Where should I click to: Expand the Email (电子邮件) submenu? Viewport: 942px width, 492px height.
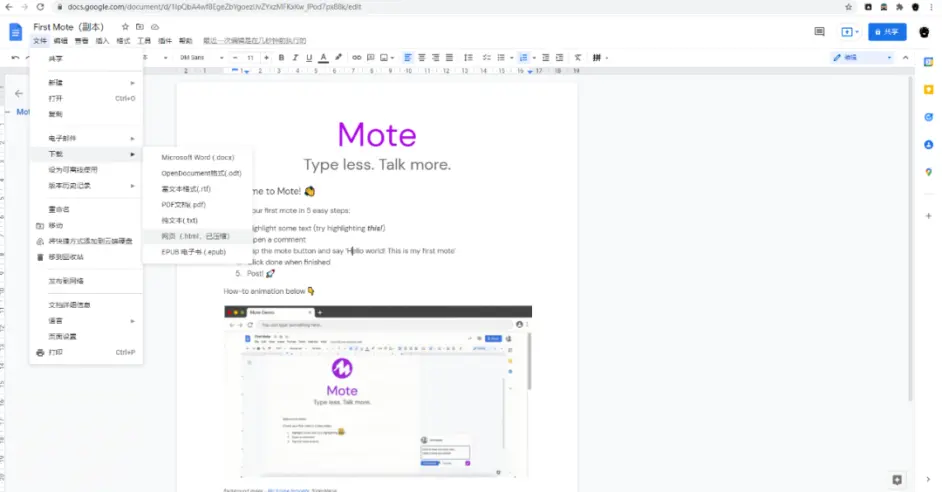tap(86, 138)
